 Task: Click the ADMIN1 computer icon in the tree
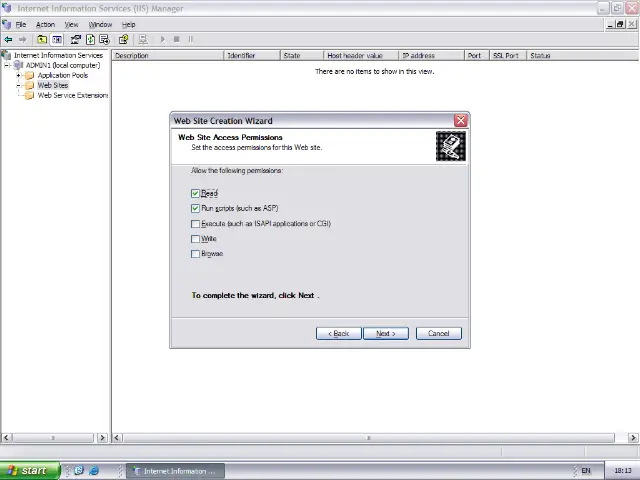pyautogui.click(x=18, y=65)
